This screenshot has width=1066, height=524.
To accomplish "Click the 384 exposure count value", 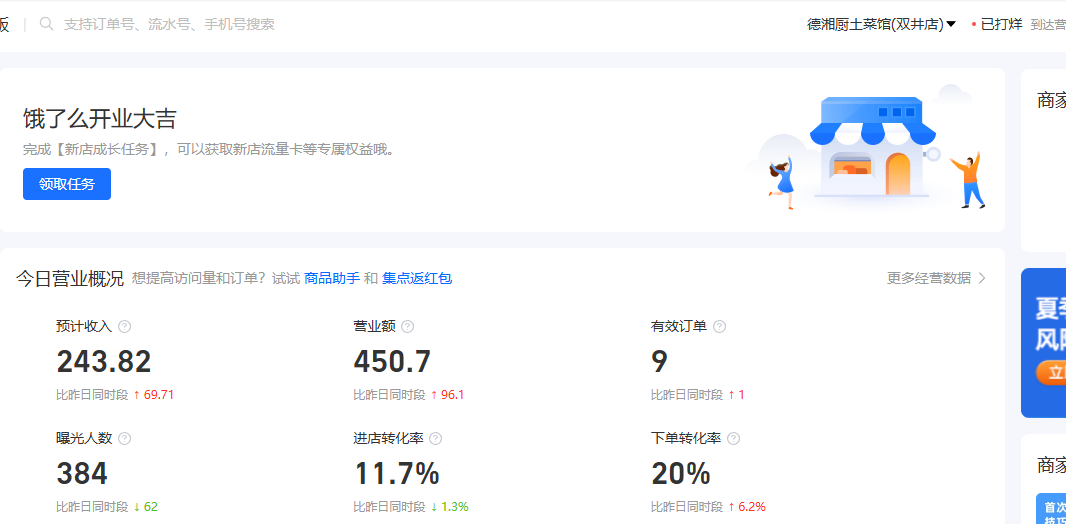I will 82,474.
